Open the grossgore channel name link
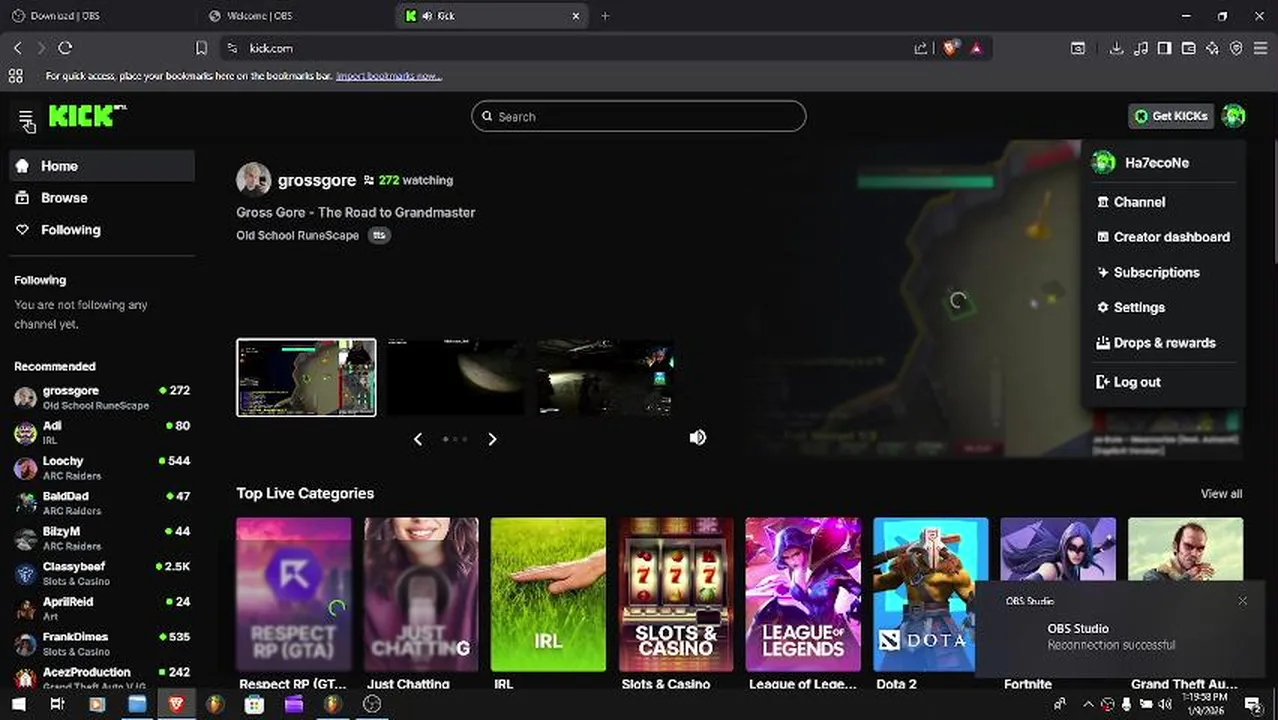The height and width of the screenshot is (720, 1278). click(316, 180)
